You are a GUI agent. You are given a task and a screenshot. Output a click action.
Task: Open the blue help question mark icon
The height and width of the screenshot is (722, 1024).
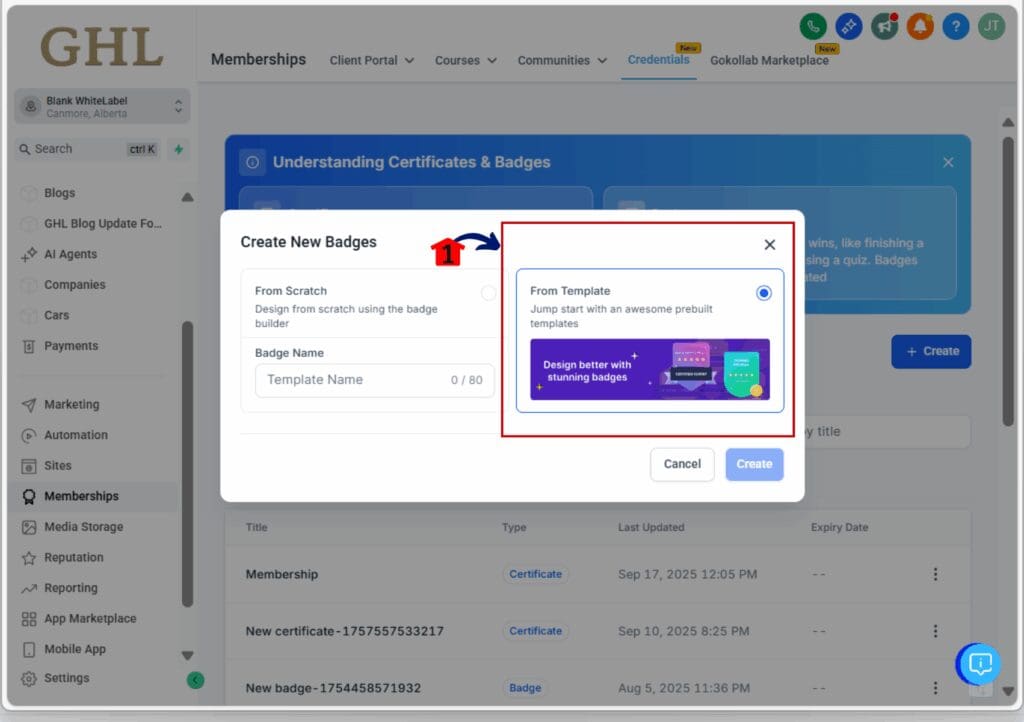click(955, 26)
